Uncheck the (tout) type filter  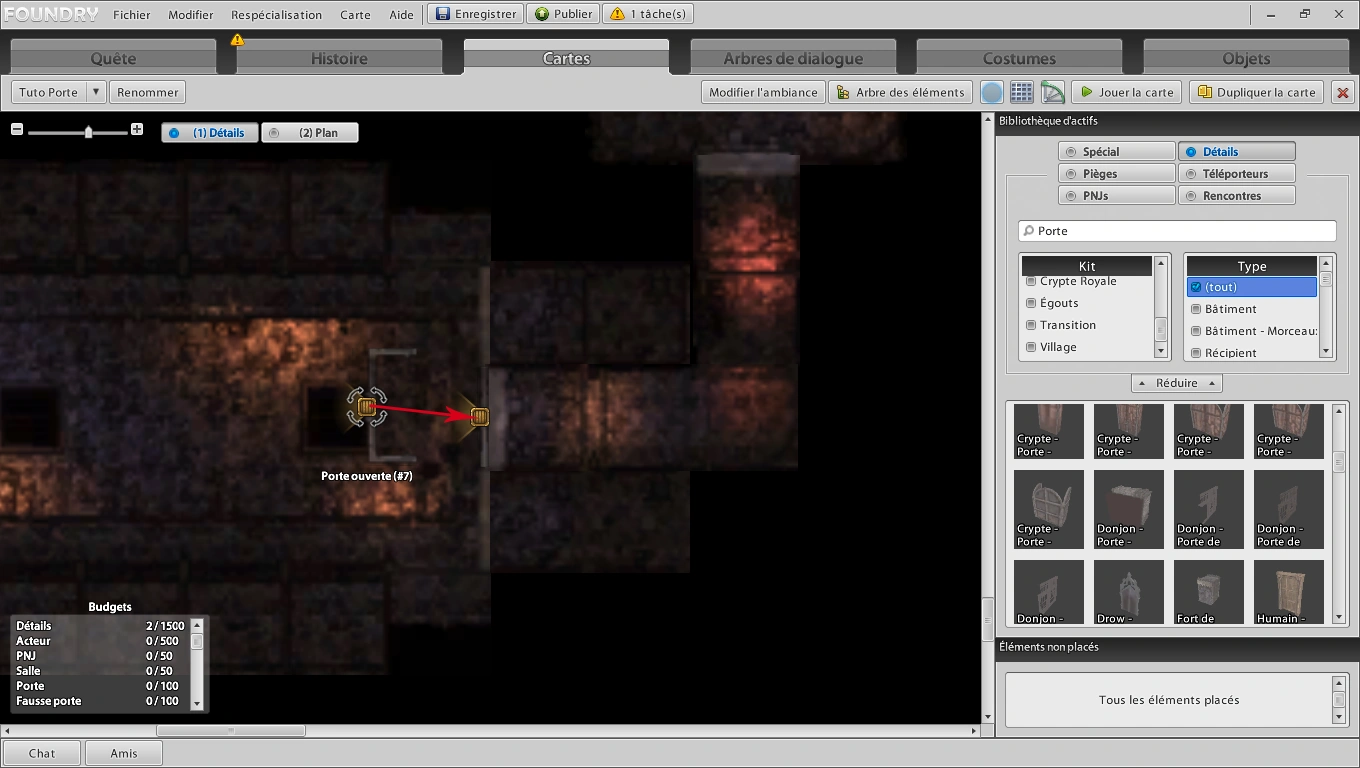click(x=1196, y=287)
